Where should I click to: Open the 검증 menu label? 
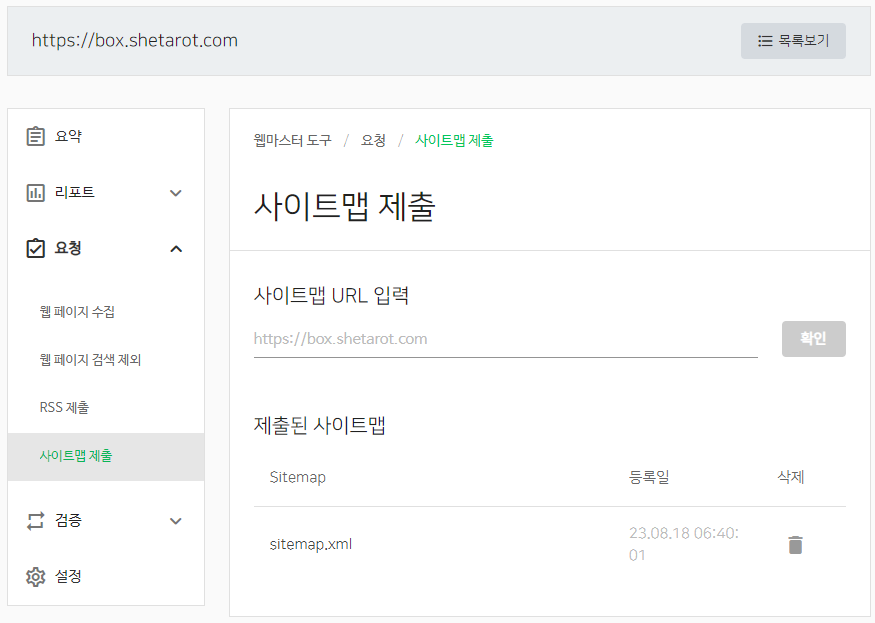coord(68,521)
